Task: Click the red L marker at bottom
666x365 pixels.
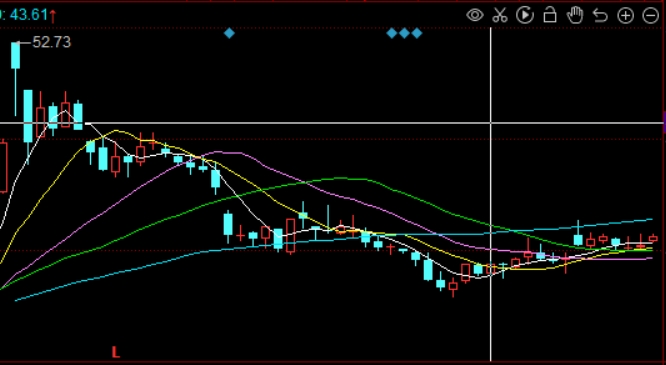Action: tap(116, 352)
